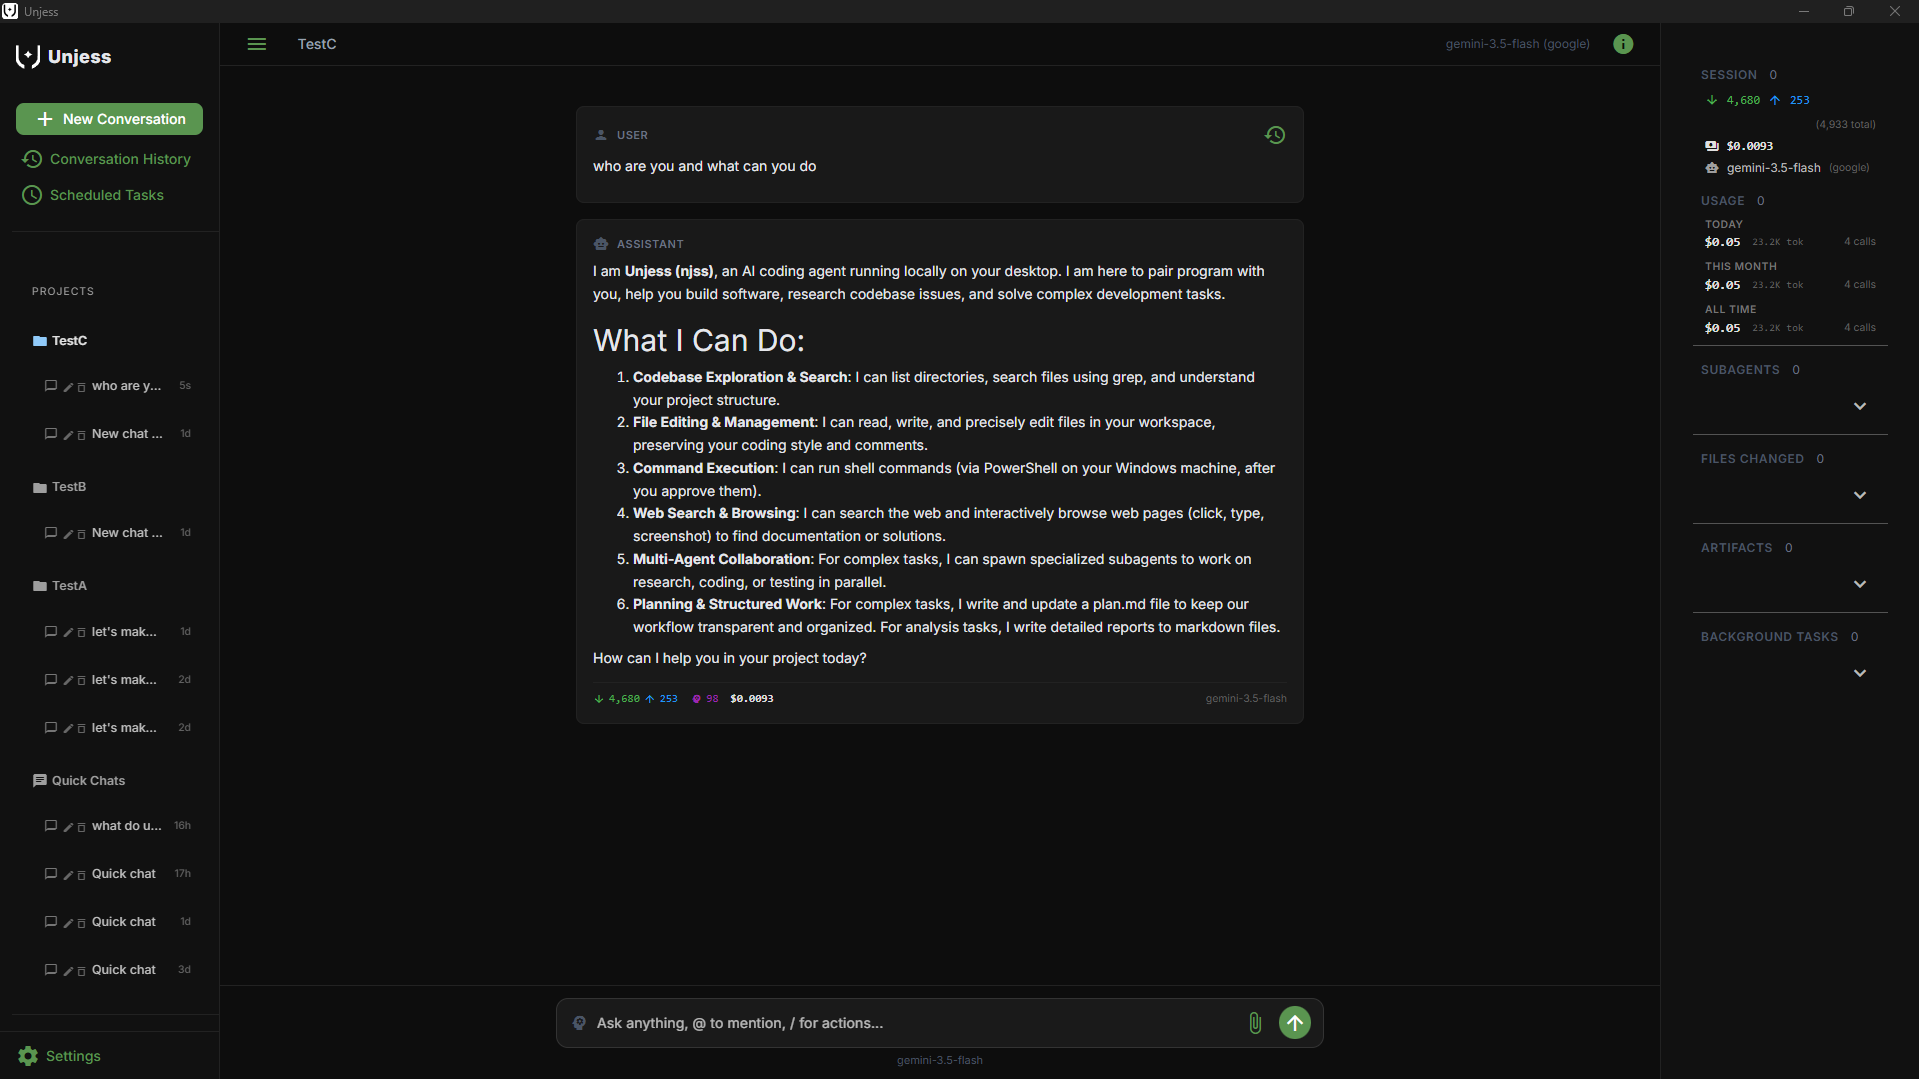
Task: Click the plus icon in New Conversation button
Action: (x=45, y=119)
